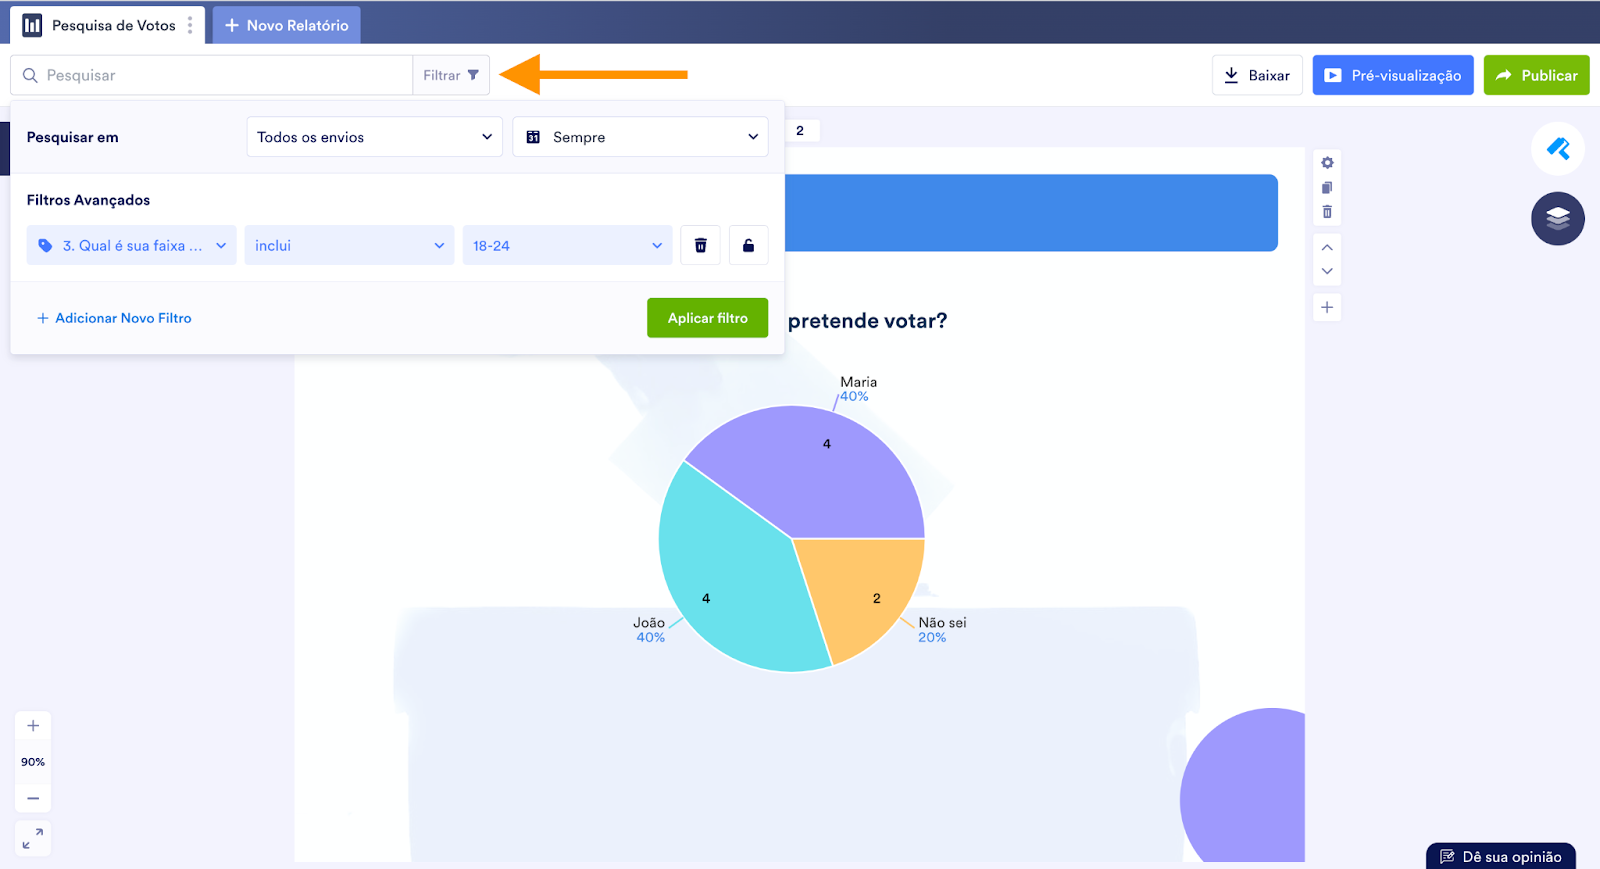Screen dimensions: 1600x869
Task: Click the Maria chart label
Action: point(858,382)
